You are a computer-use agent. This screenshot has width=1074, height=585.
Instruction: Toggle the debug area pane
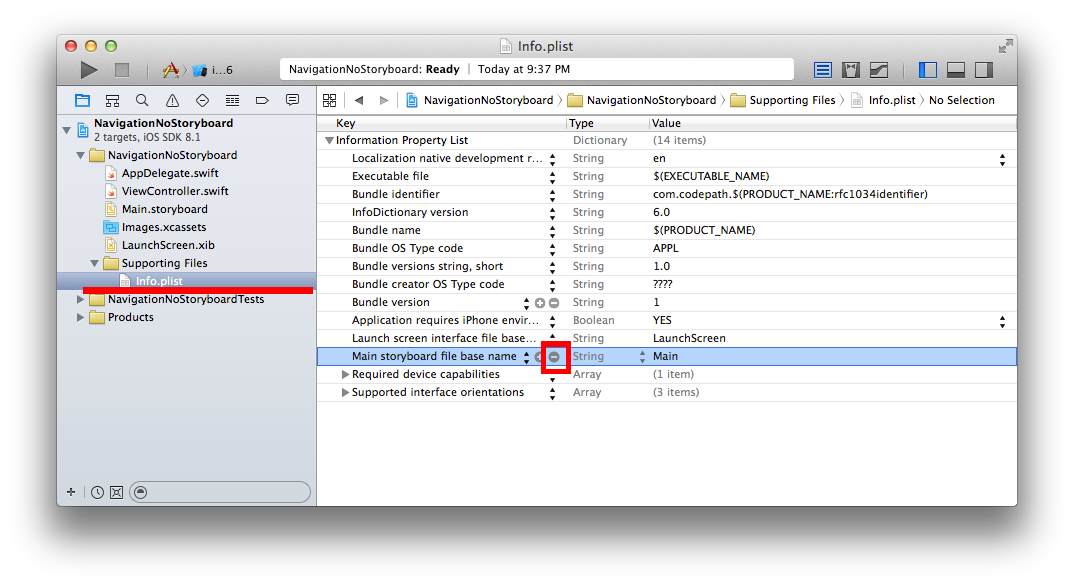(x=956, y=70)
